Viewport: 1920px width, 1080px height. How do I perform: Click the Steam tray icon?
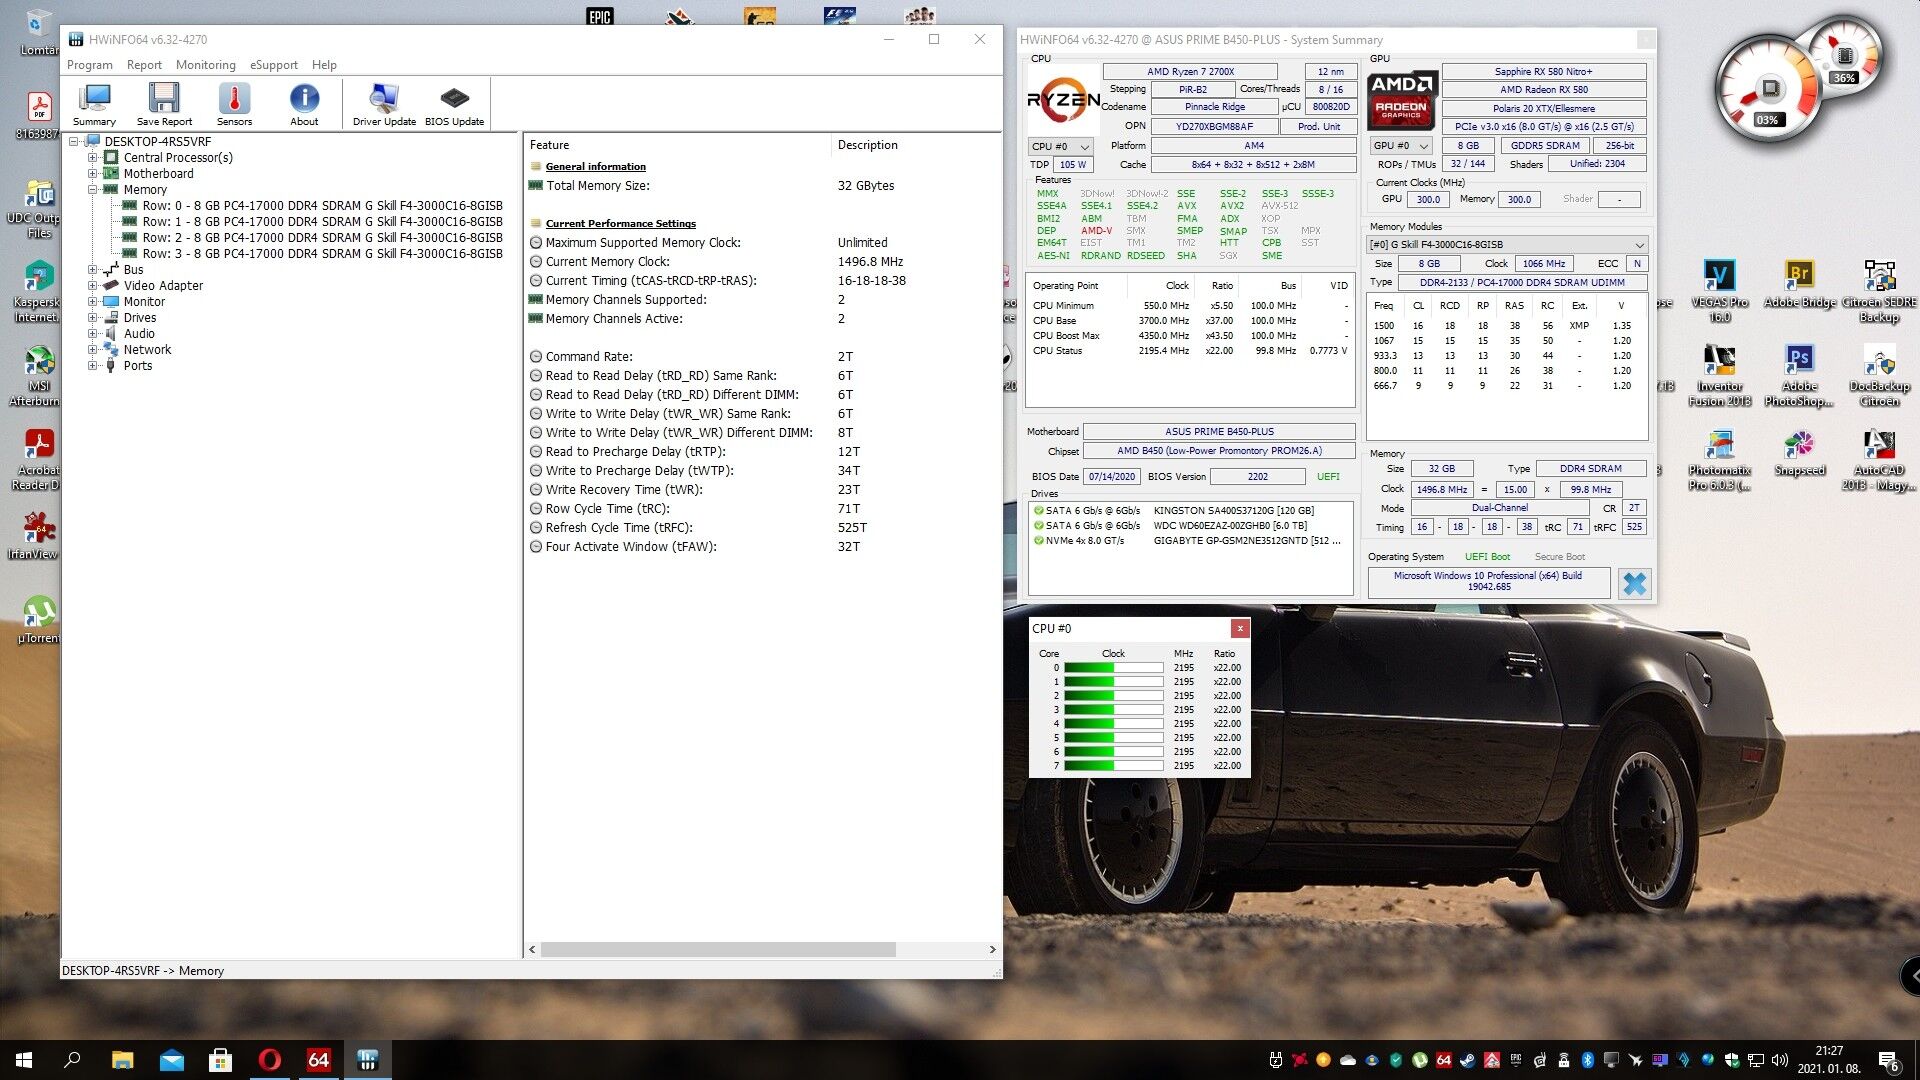coord(1467,1060)
